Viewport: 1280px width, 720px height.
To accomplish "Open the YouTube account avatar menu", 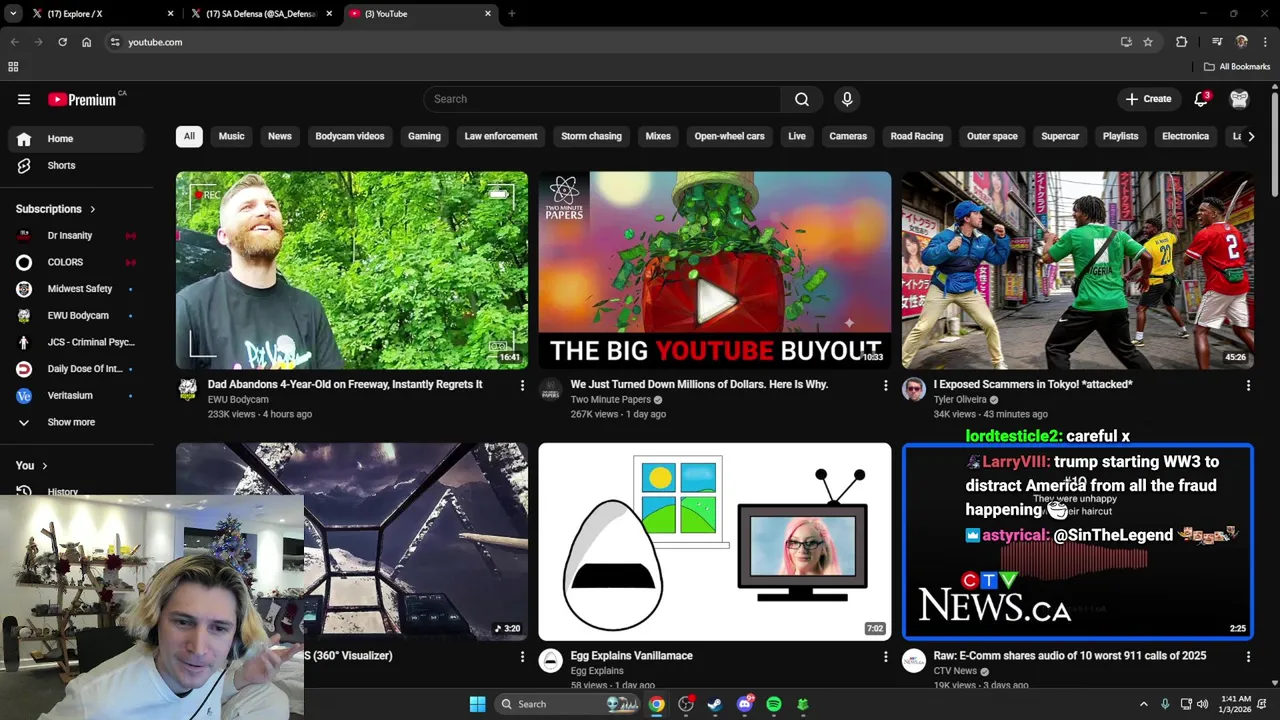I will (x=1239, y=99).
